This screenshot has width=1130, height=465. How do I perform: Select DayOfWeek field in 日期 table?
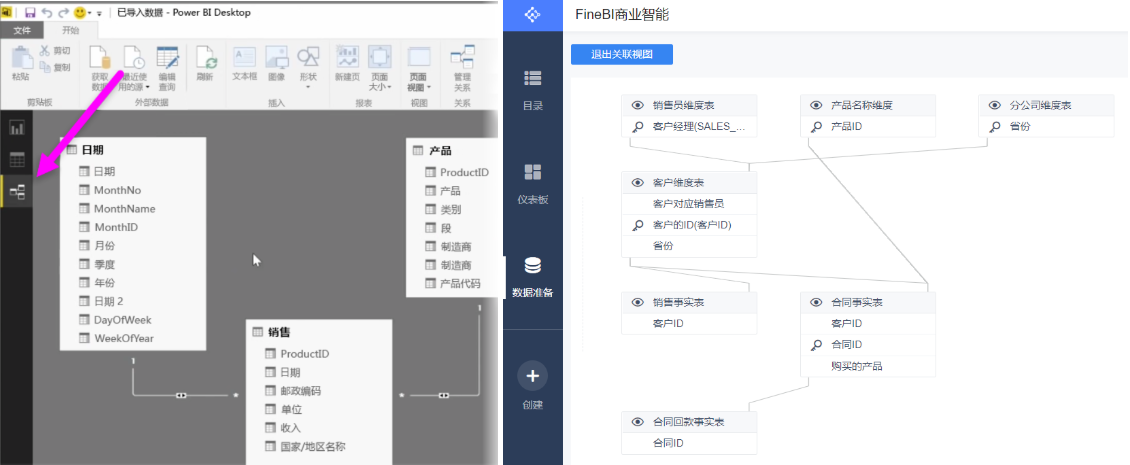pos(123,319)
